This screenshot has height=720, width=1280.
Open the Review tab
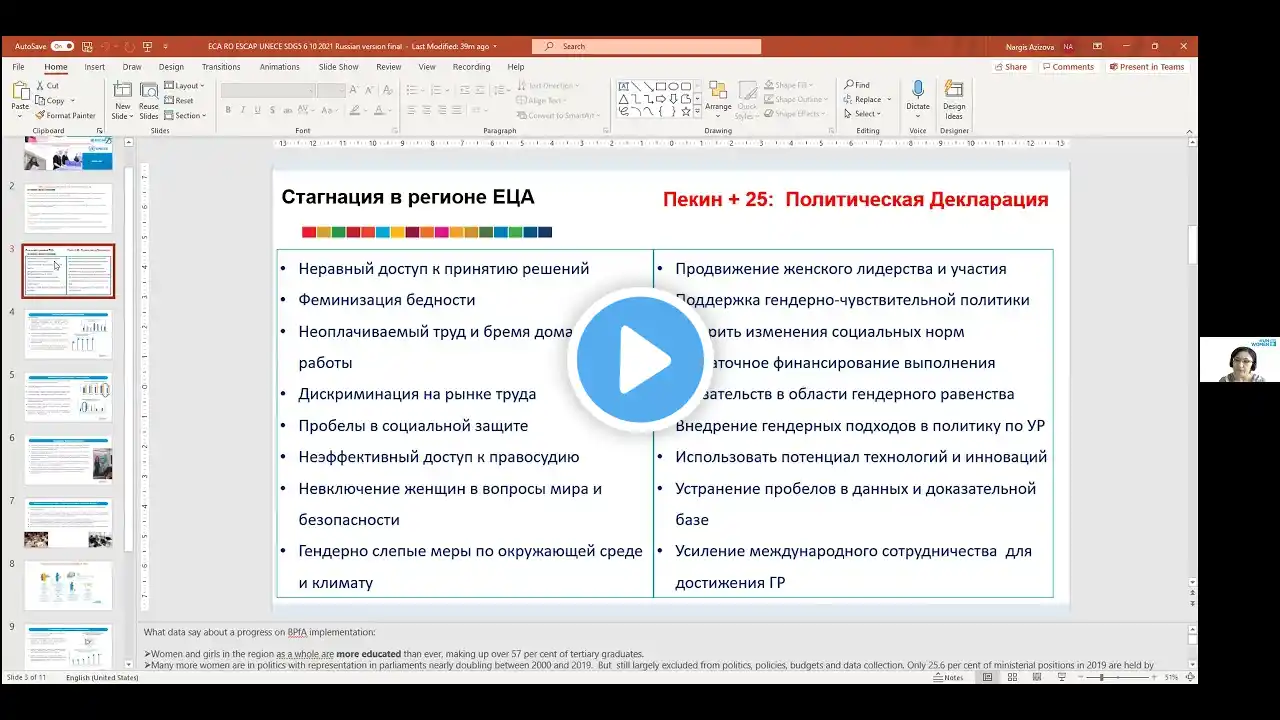point(388,67)
